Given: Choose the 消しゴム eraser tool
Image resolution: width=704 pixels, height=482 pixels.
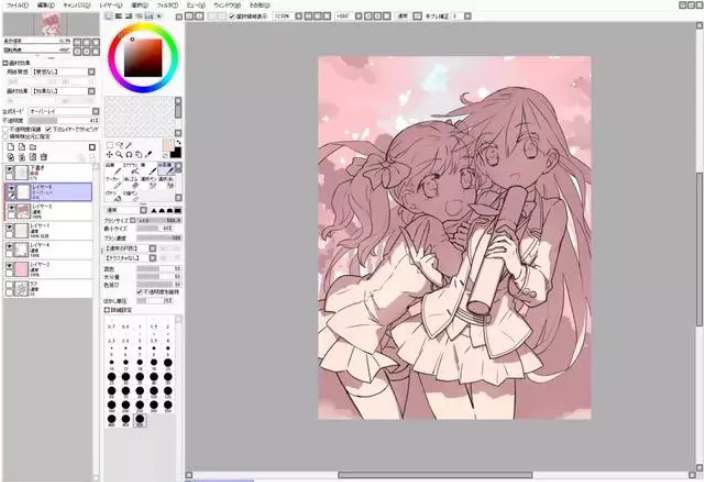Looking at the screenshot, I should (x=131, y=182).
